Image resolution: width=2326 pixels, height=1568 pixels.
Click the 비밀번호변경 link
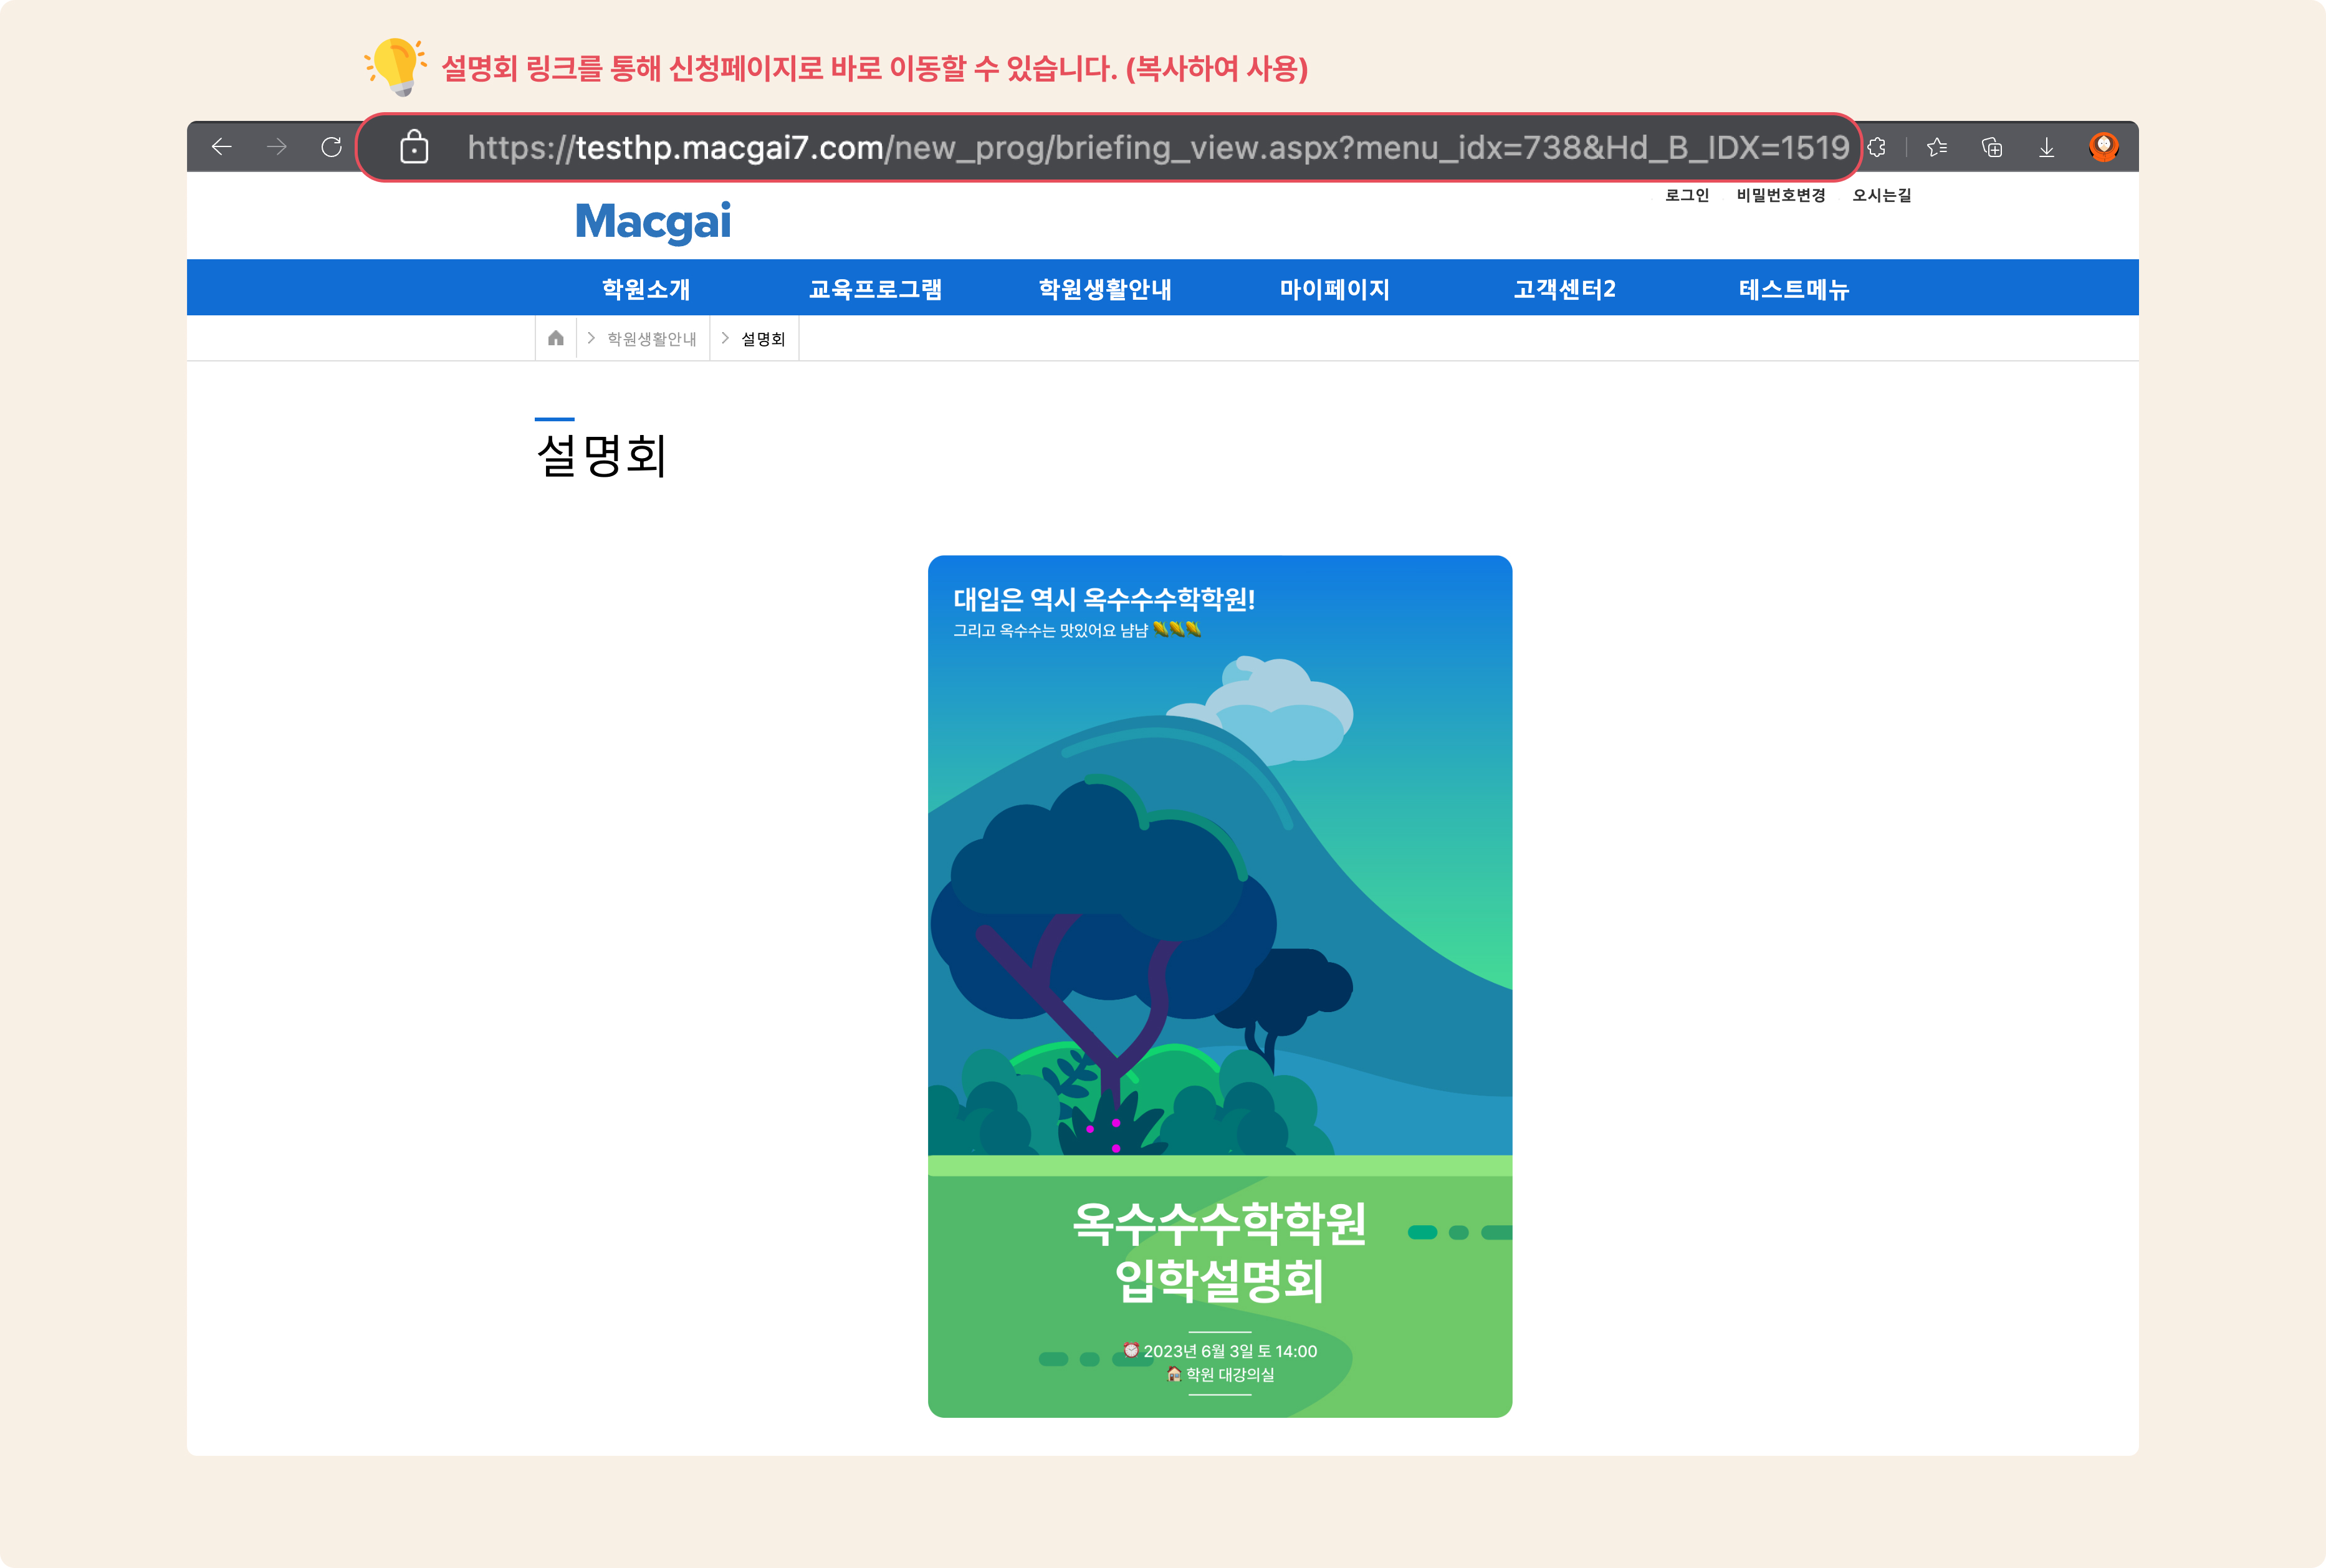1781,195
